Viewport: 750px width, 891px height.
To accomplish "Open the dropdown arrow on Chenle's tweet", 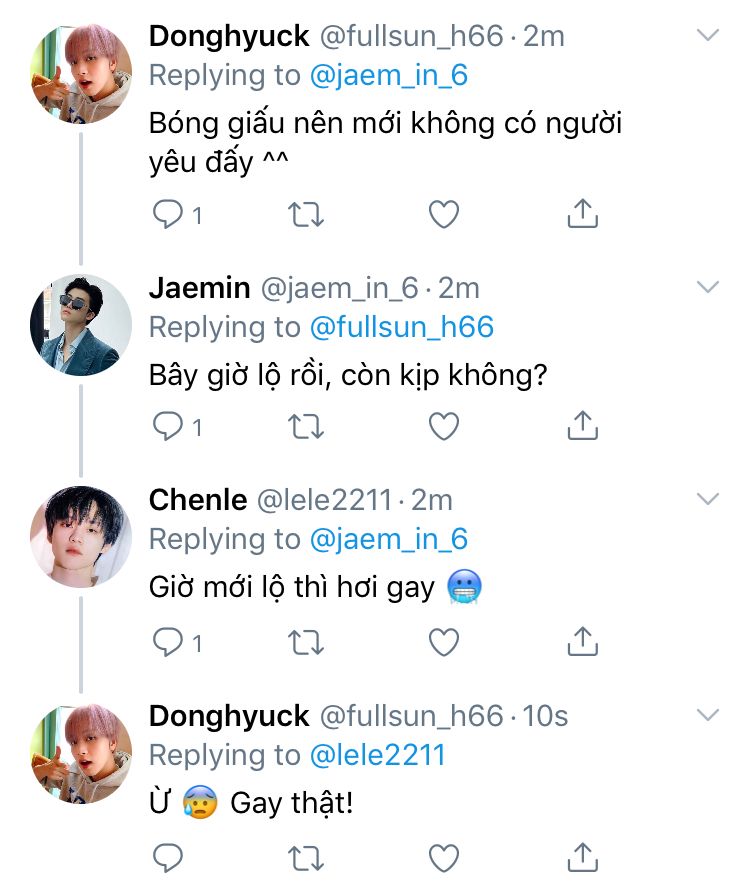I will click(708, 499).
